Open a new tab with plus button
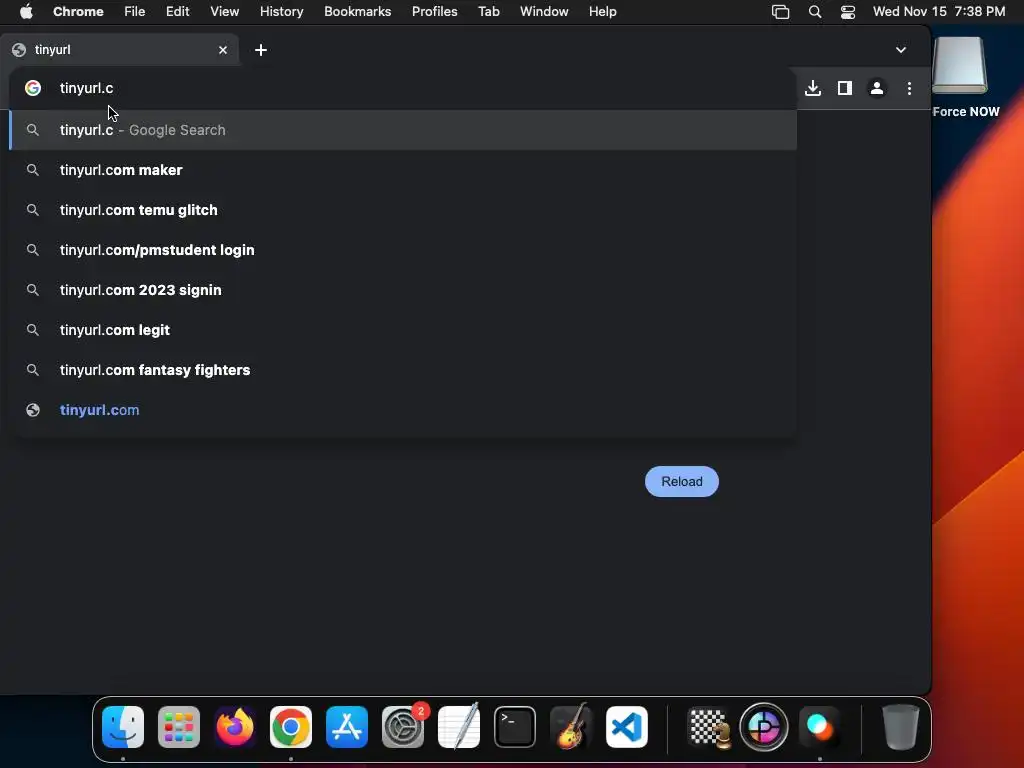Screen dimensions: 1024x768 (261, 50)
